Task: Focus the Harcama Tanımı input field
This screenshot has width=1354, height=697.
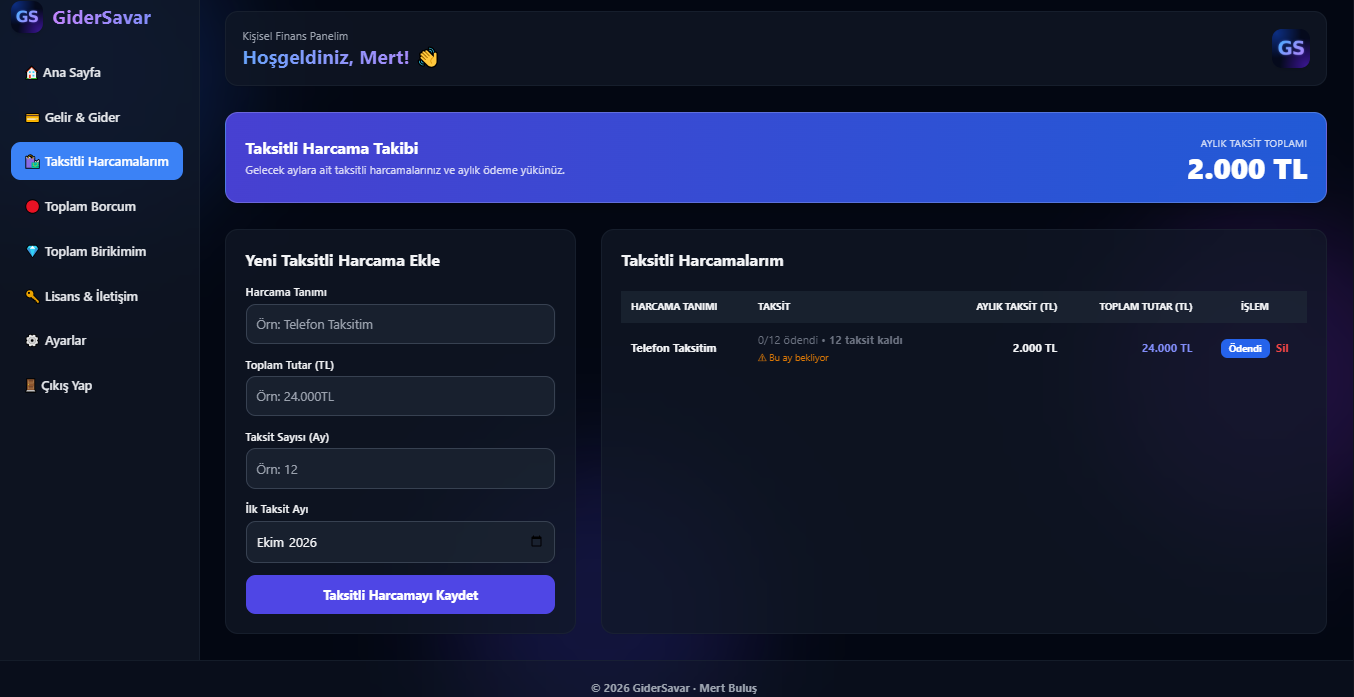Action: 400,324
